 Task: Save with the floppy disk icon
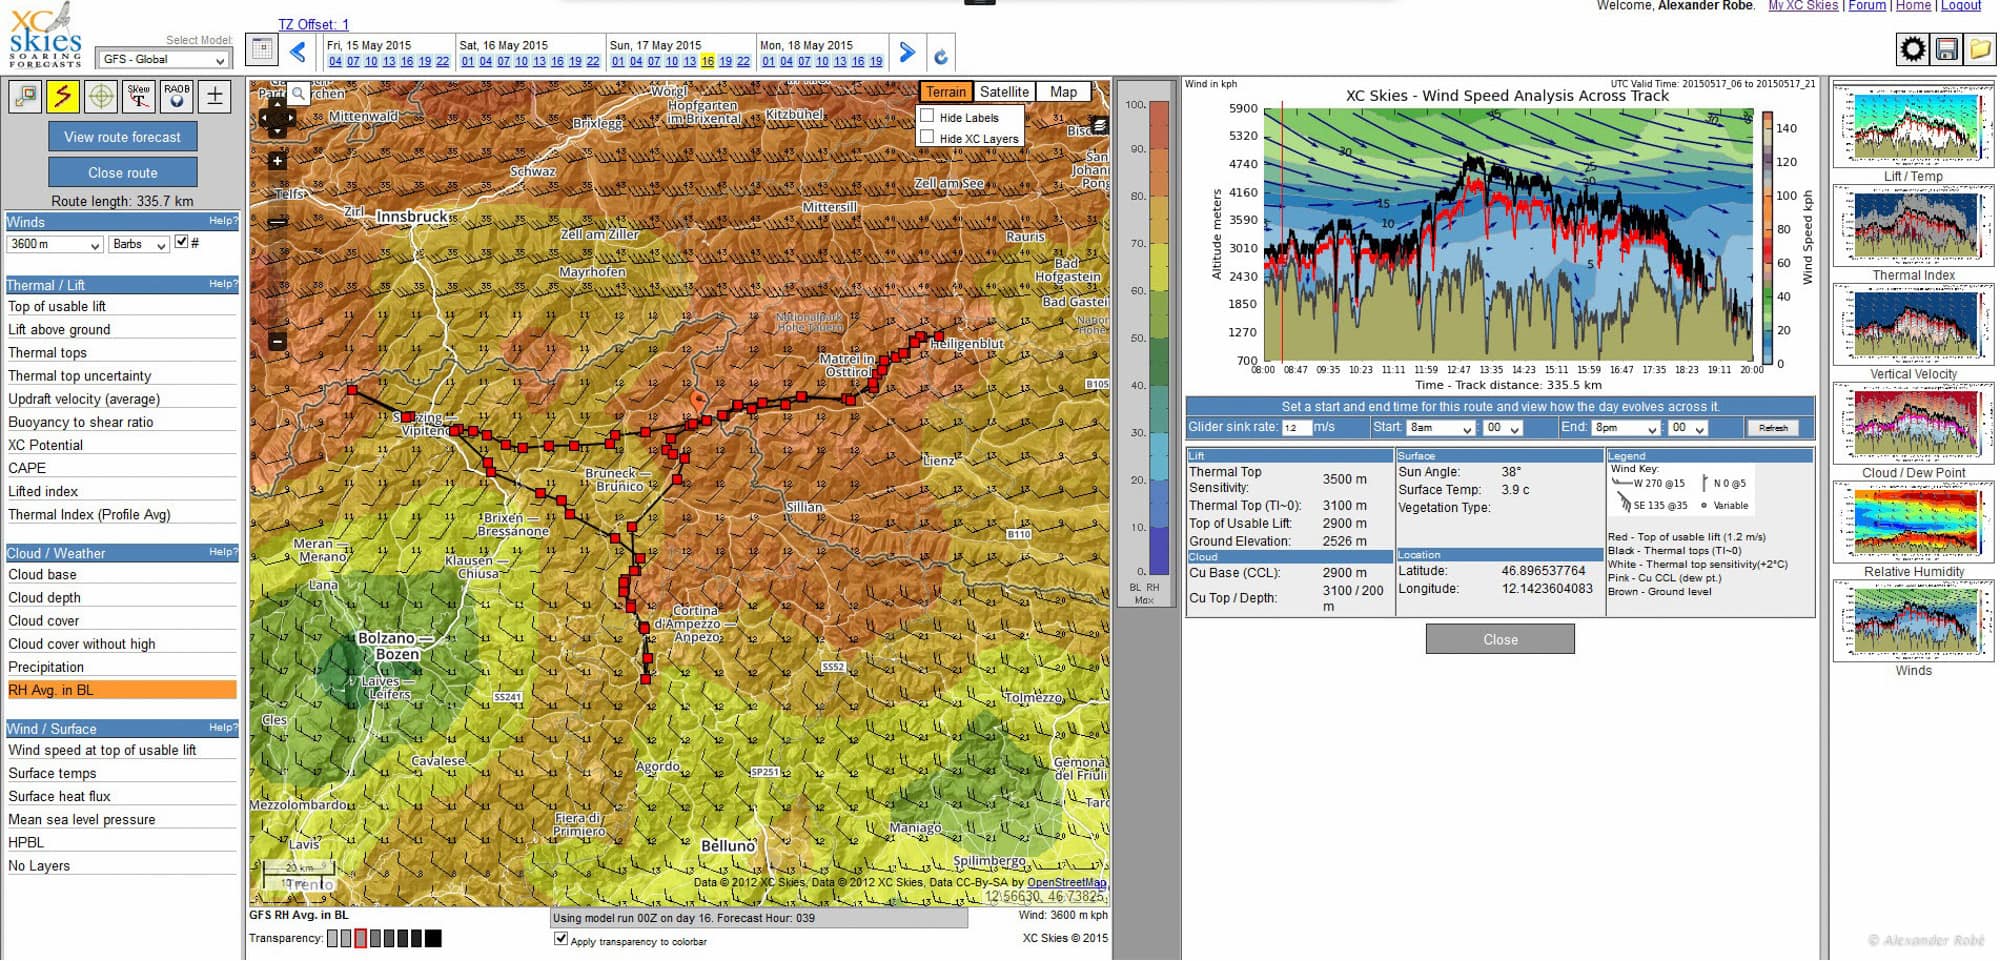(1946, 49)
